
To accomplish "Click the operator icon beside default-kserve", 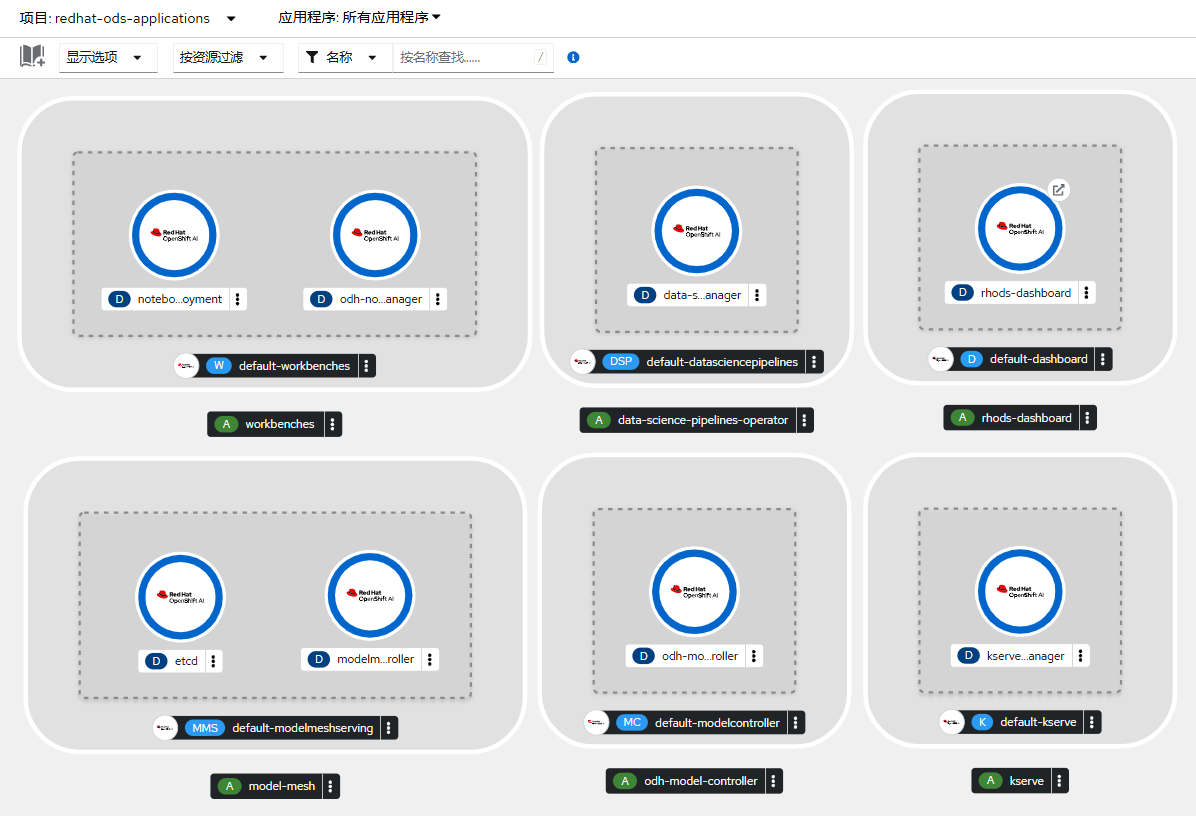I will click(x=952, y=722).
